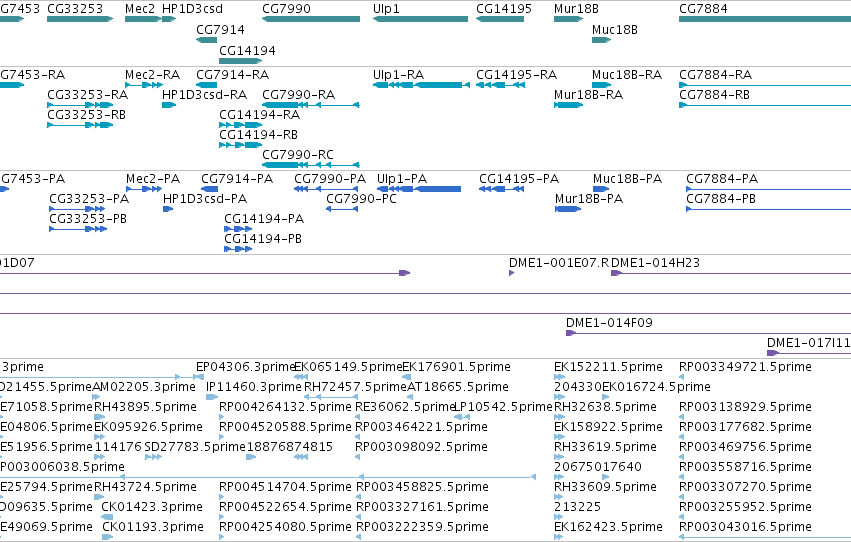Open the CG33253-RA transcript

point(80,105)
